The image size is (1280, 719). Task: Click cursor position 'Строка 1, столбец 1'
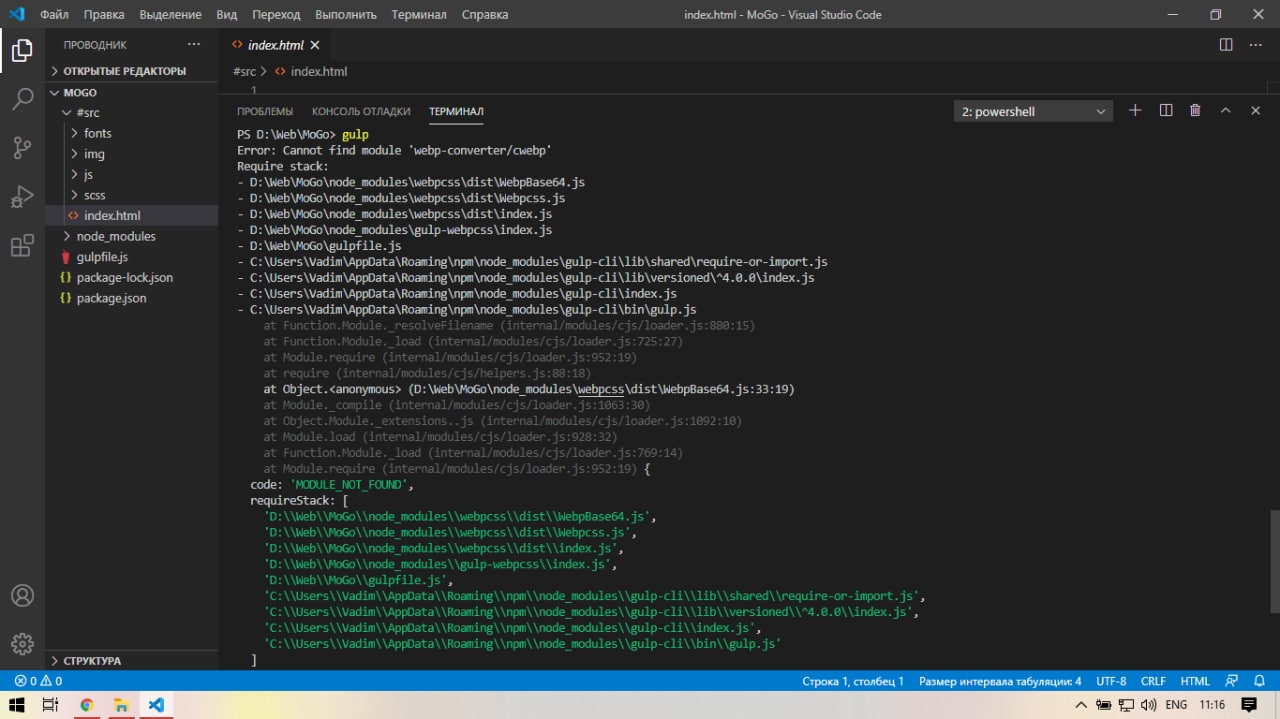tap(853, 681)
